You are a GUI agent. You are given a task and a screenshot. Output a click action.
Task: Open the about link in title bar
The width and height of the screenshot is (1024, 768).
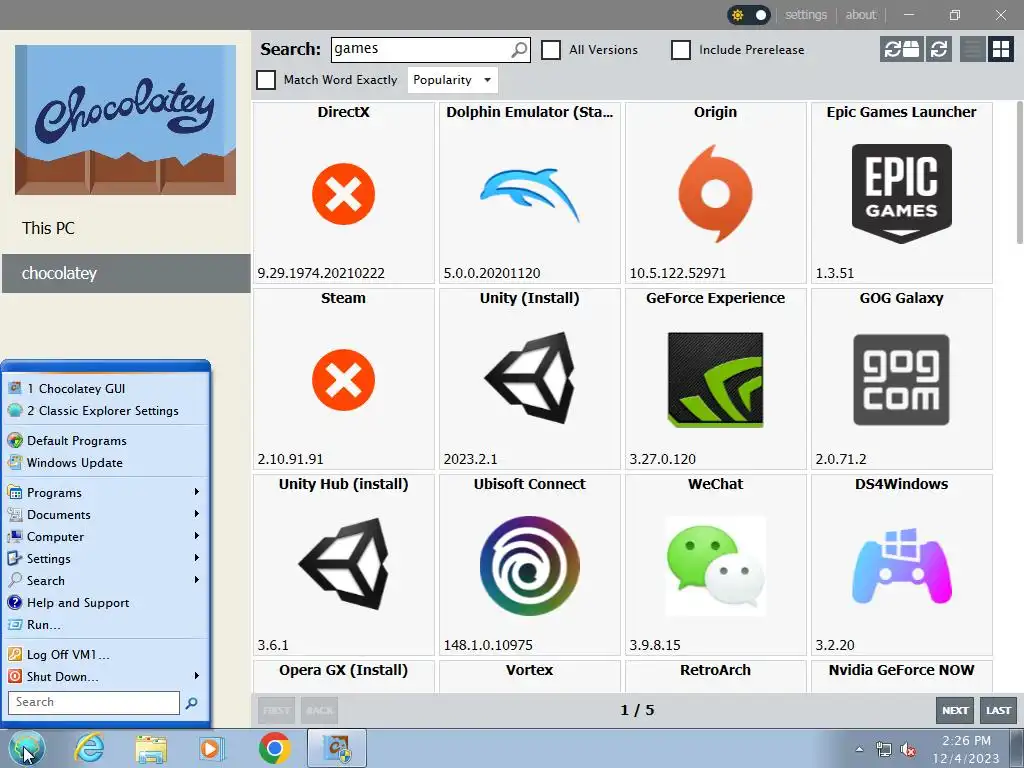(x=861, y=14)
